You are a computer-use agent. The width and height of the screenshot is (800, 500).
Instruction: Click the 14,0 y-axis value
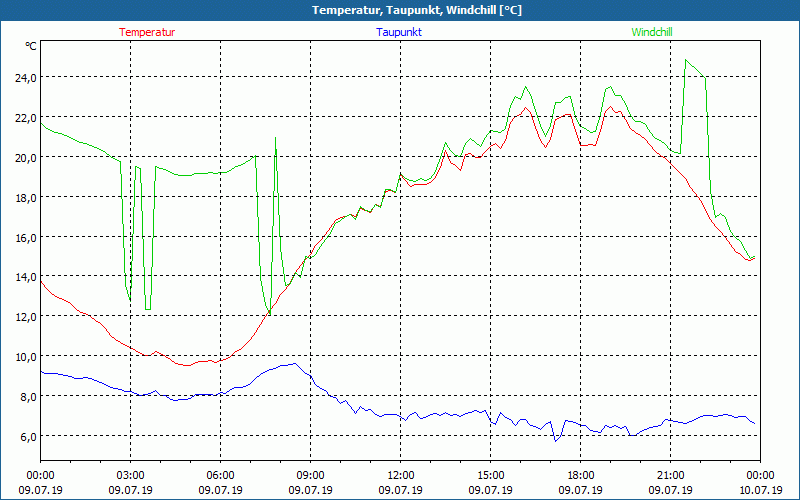tap(26, 277)
